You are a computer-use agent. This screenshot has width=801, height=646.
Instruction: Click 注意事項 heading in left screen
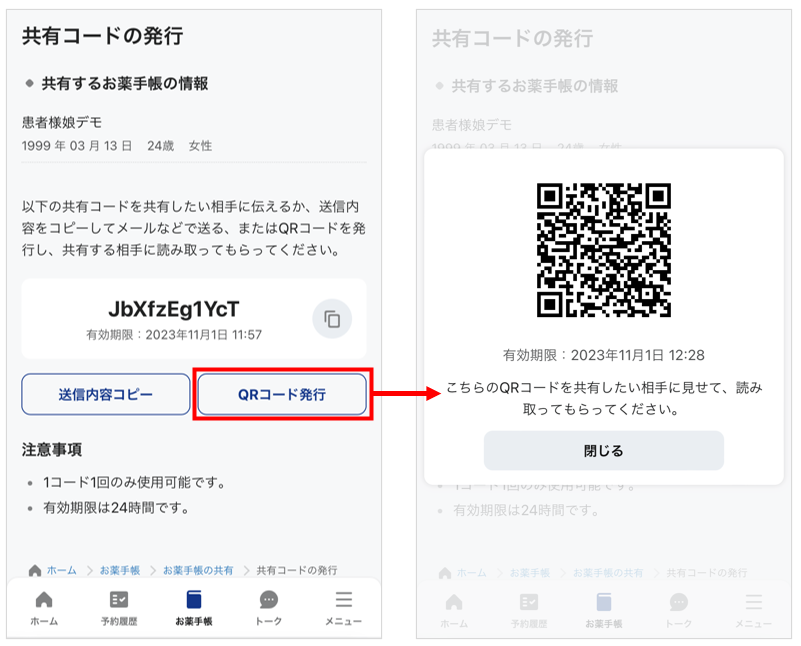[52, 450]
